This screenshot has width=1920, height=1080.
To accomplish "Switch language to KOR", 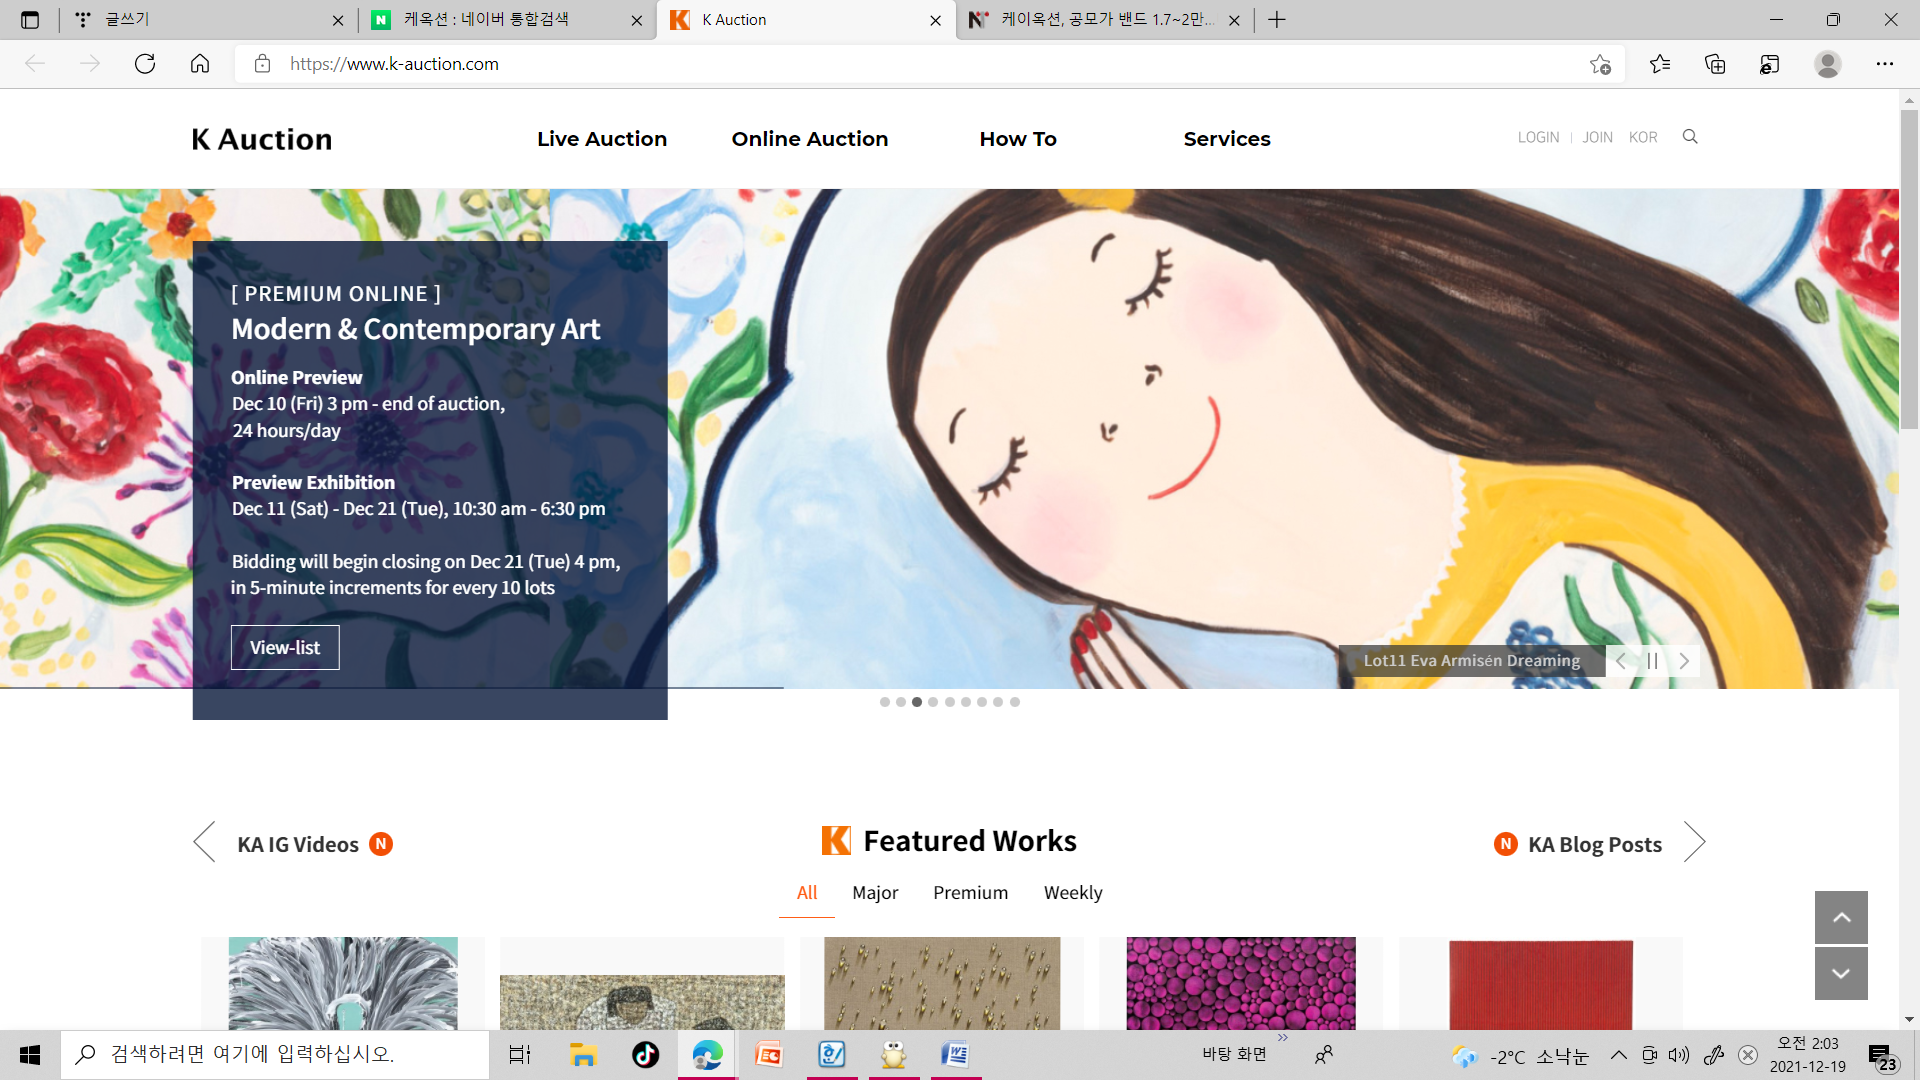I will pos(1643,137).
